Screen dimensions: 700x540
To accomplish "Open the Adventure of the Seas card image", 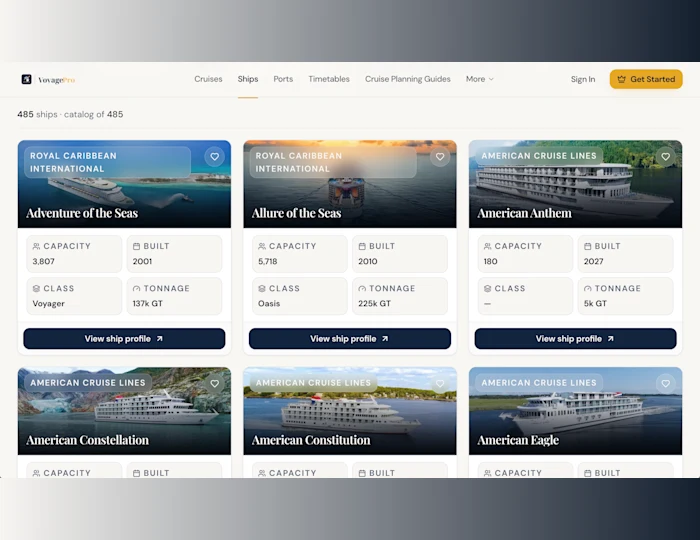I will click(x=124, y=184).
